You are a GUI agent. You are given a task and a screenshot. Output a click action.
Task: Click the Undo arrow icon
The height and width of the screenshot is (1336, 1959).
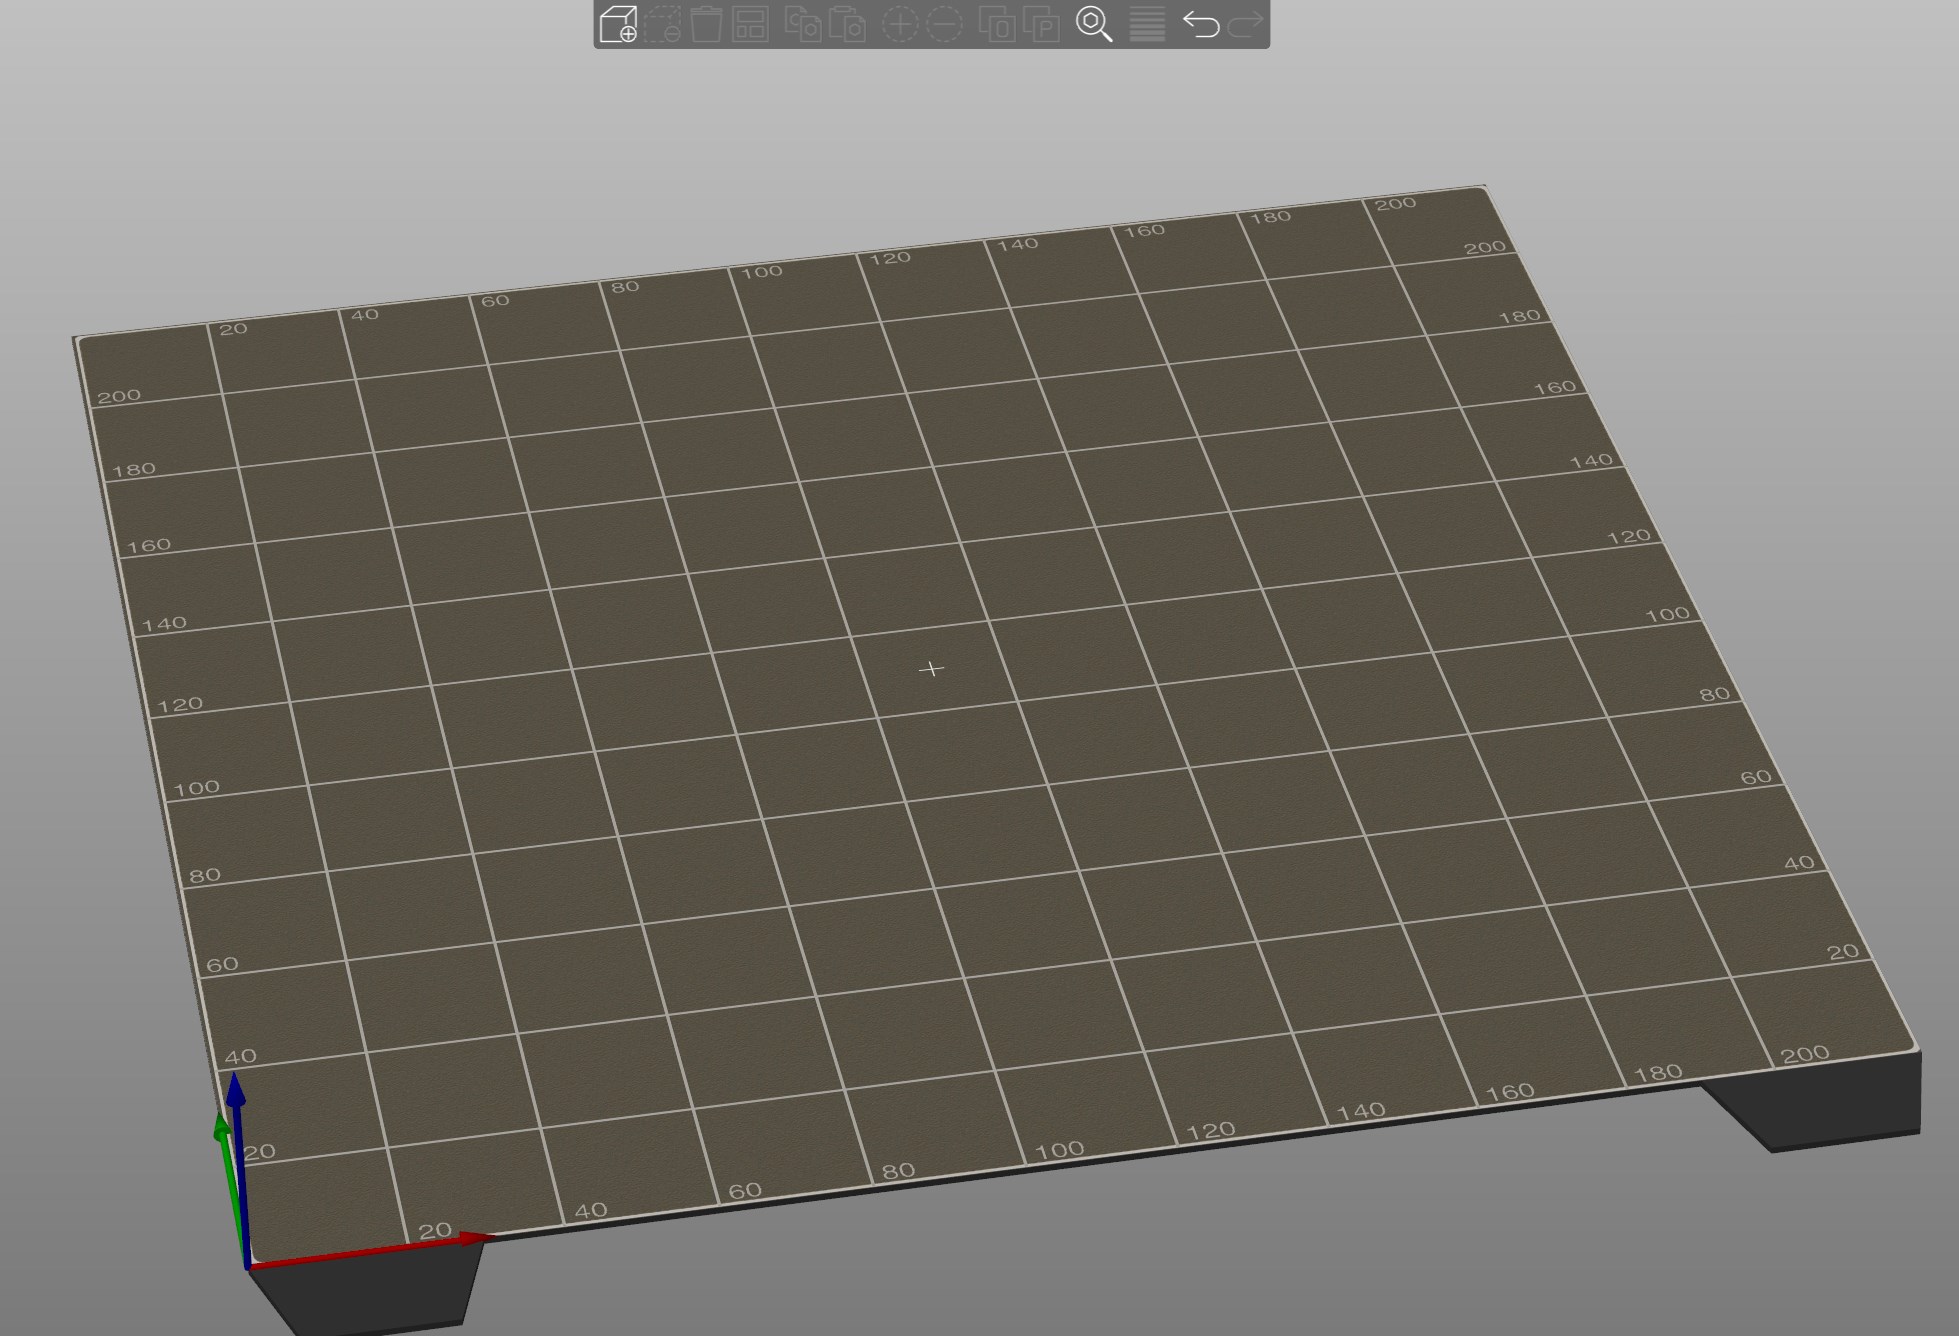1201,27
